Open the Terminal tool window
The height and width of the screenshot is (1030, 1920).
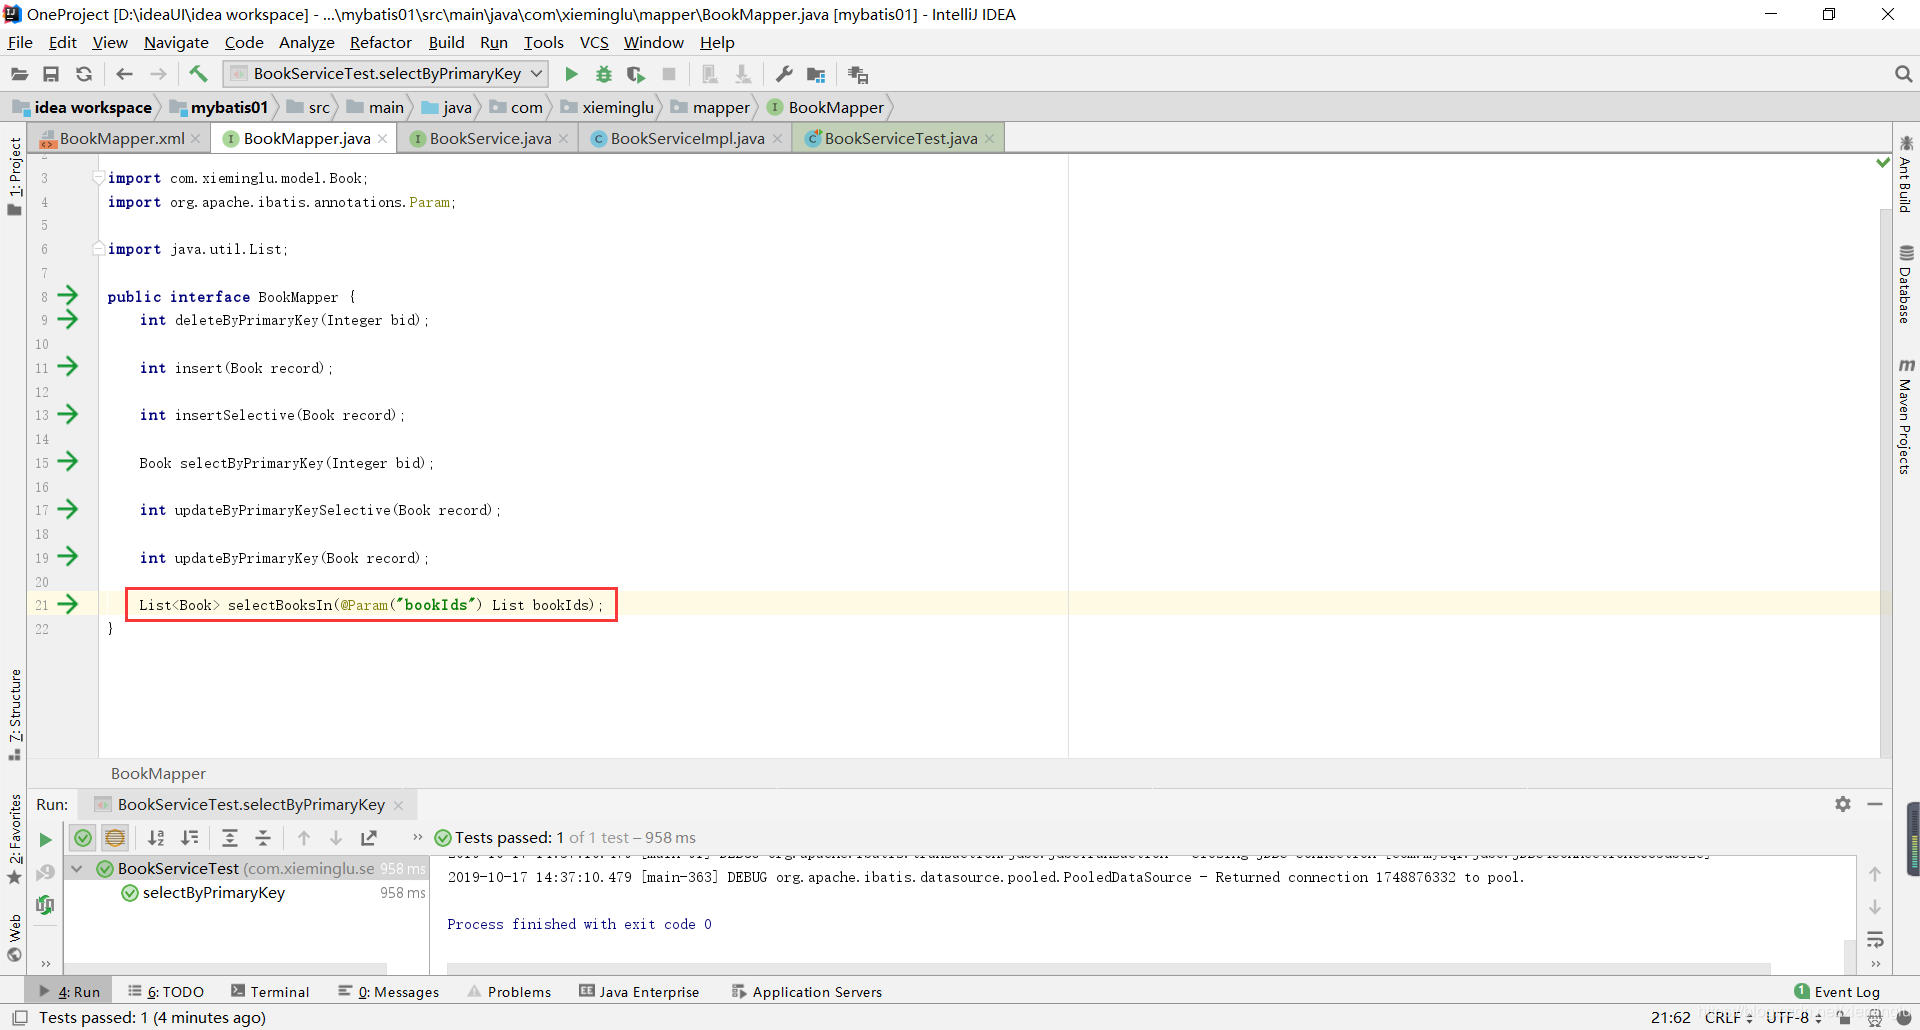pos(270,991)
